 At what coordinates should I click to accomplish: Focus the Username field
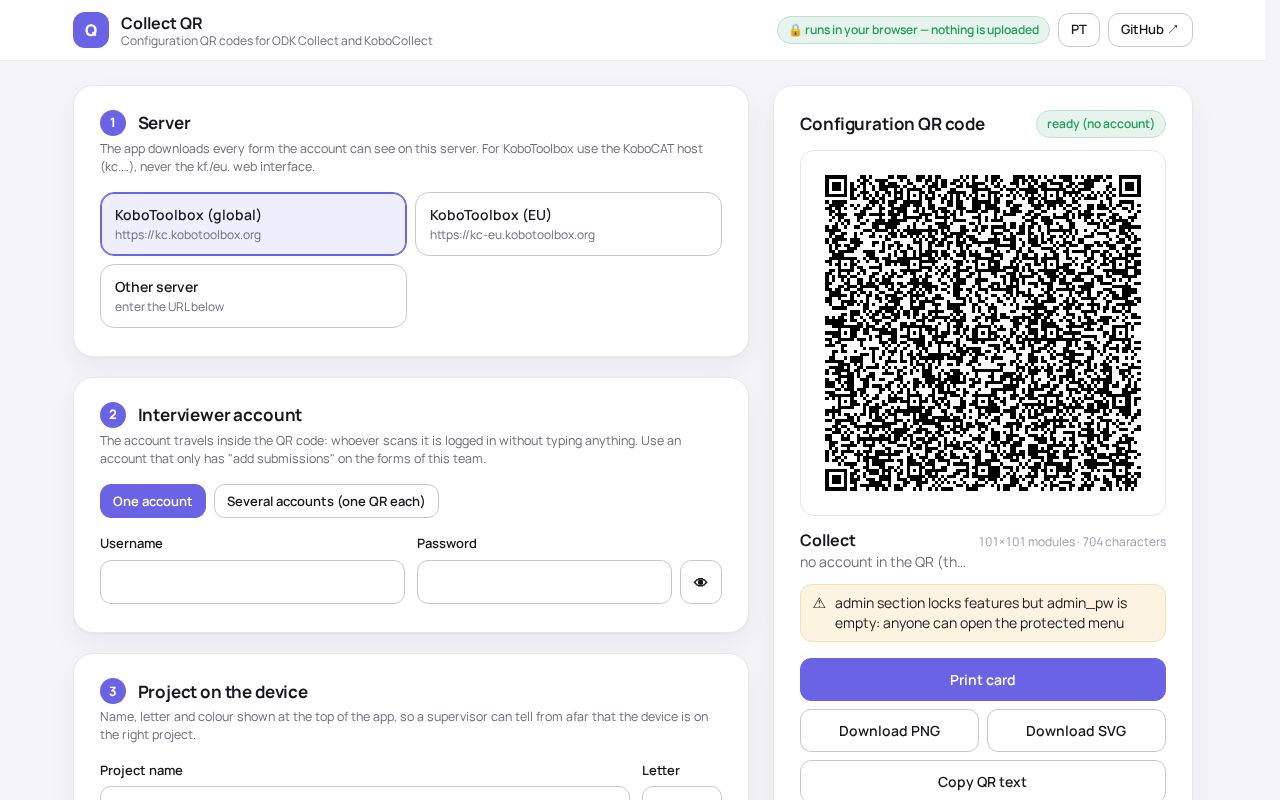252,582
